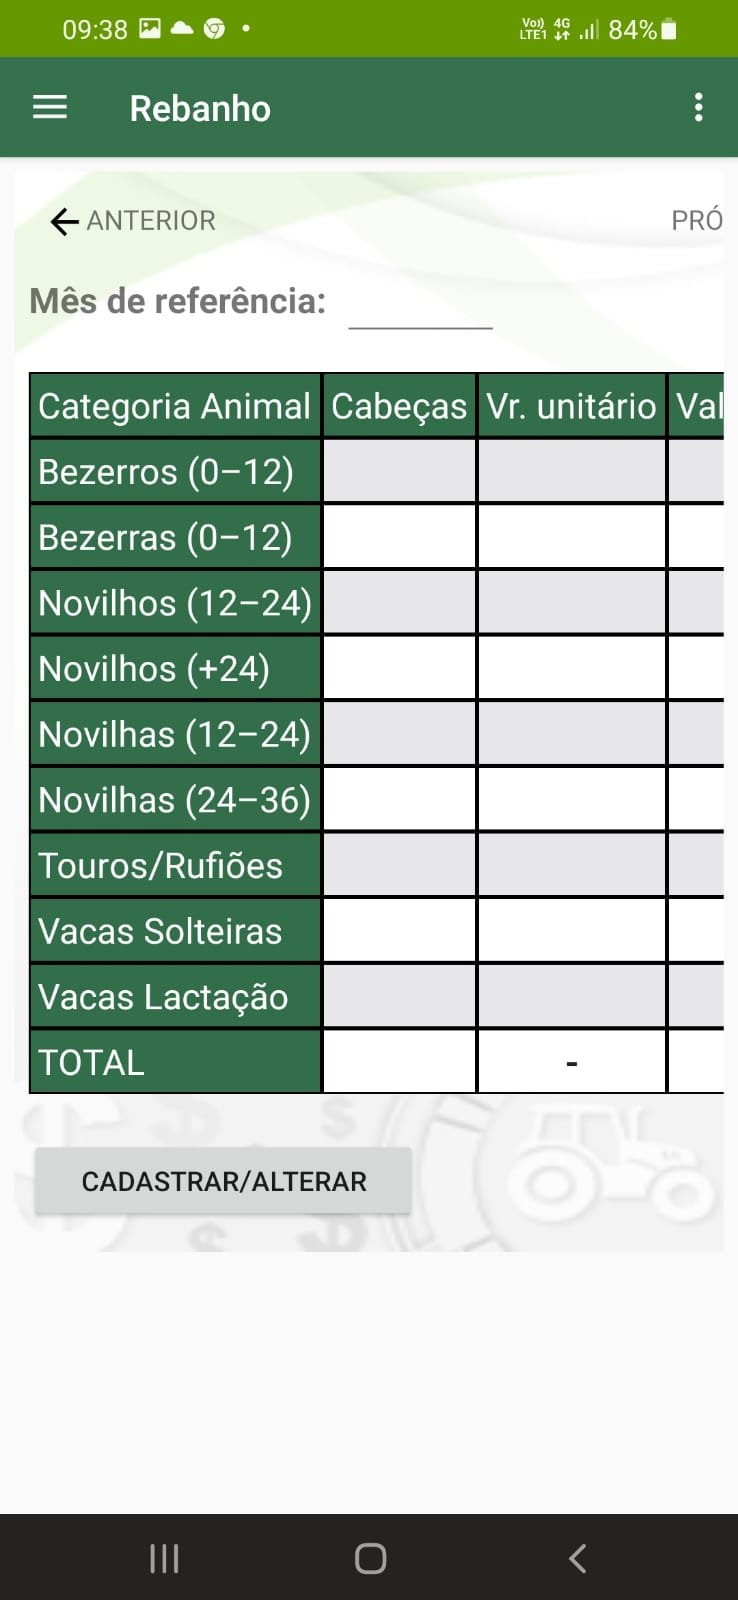The height and width of the screenshot is (1600, 738).
Task: Tap Cabeças cell for Bezerros (0–12)
Action: pos(399,471)
